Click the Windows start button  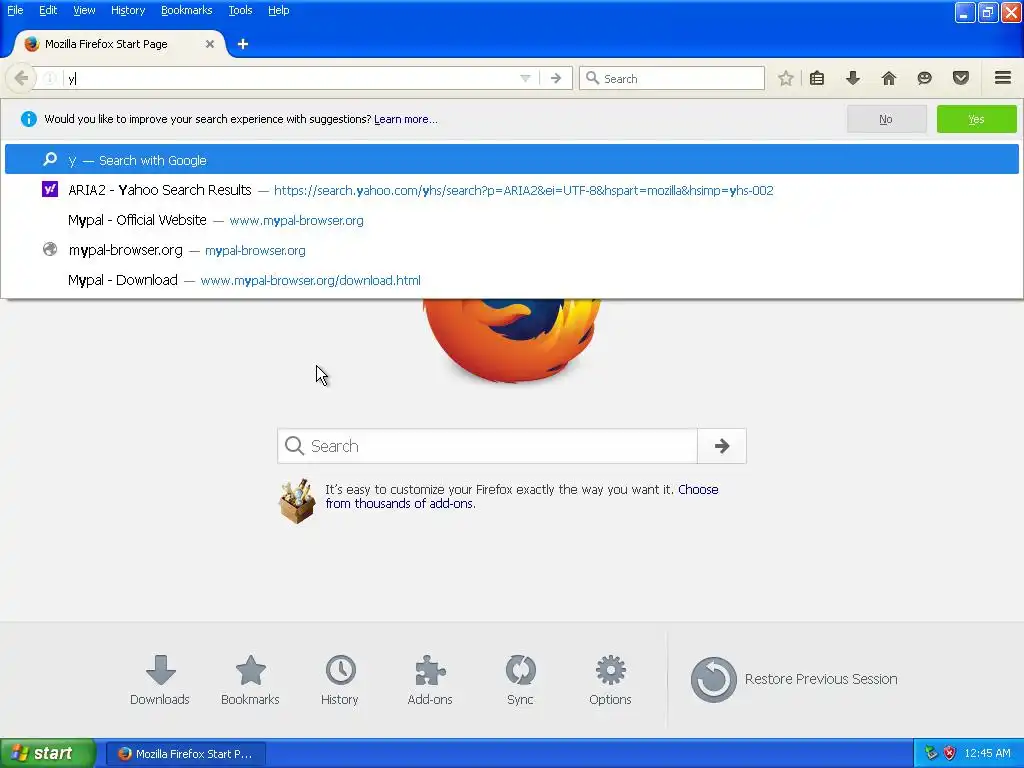tap(48, 753)
